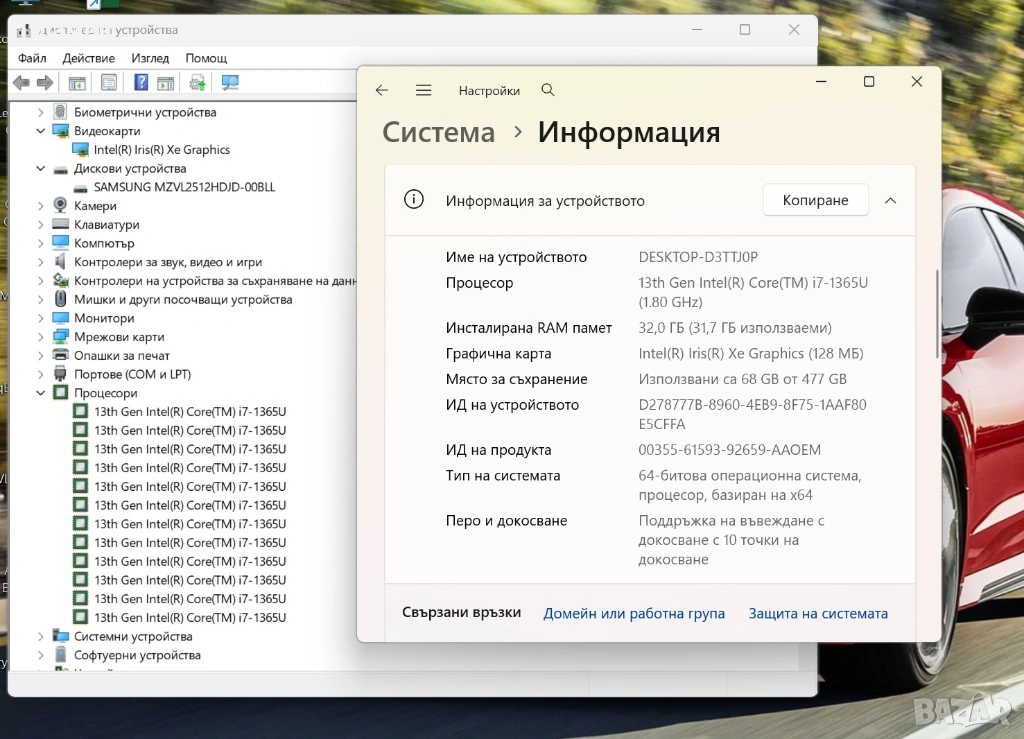The height and width of the screenshot is (739, 1024).
Task: Collapse the Процесори tree node
Action: point(41,393)
